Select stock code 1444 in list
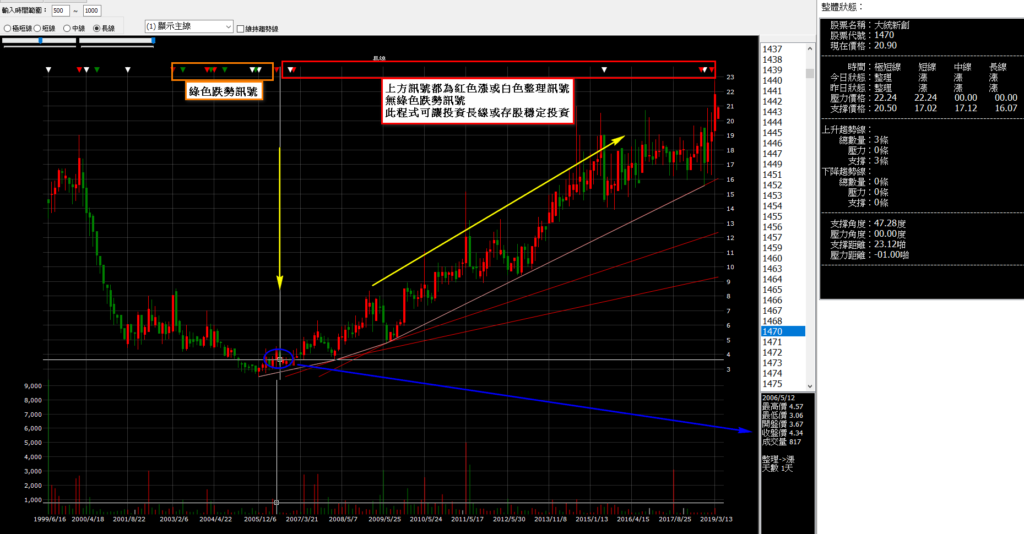1024x534 pixels. point(782,122)
